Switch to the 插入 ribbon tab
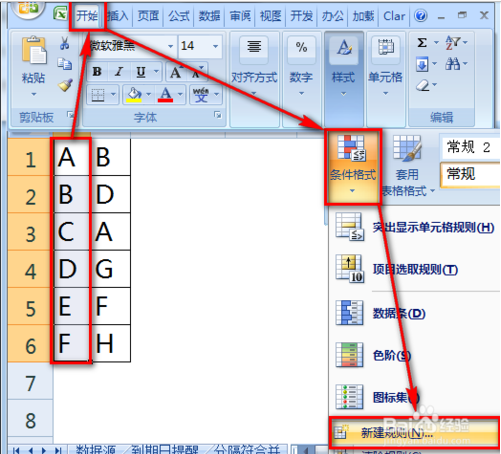Image resolution: width=501 pixels, height=454 pixels. [117, 15]
